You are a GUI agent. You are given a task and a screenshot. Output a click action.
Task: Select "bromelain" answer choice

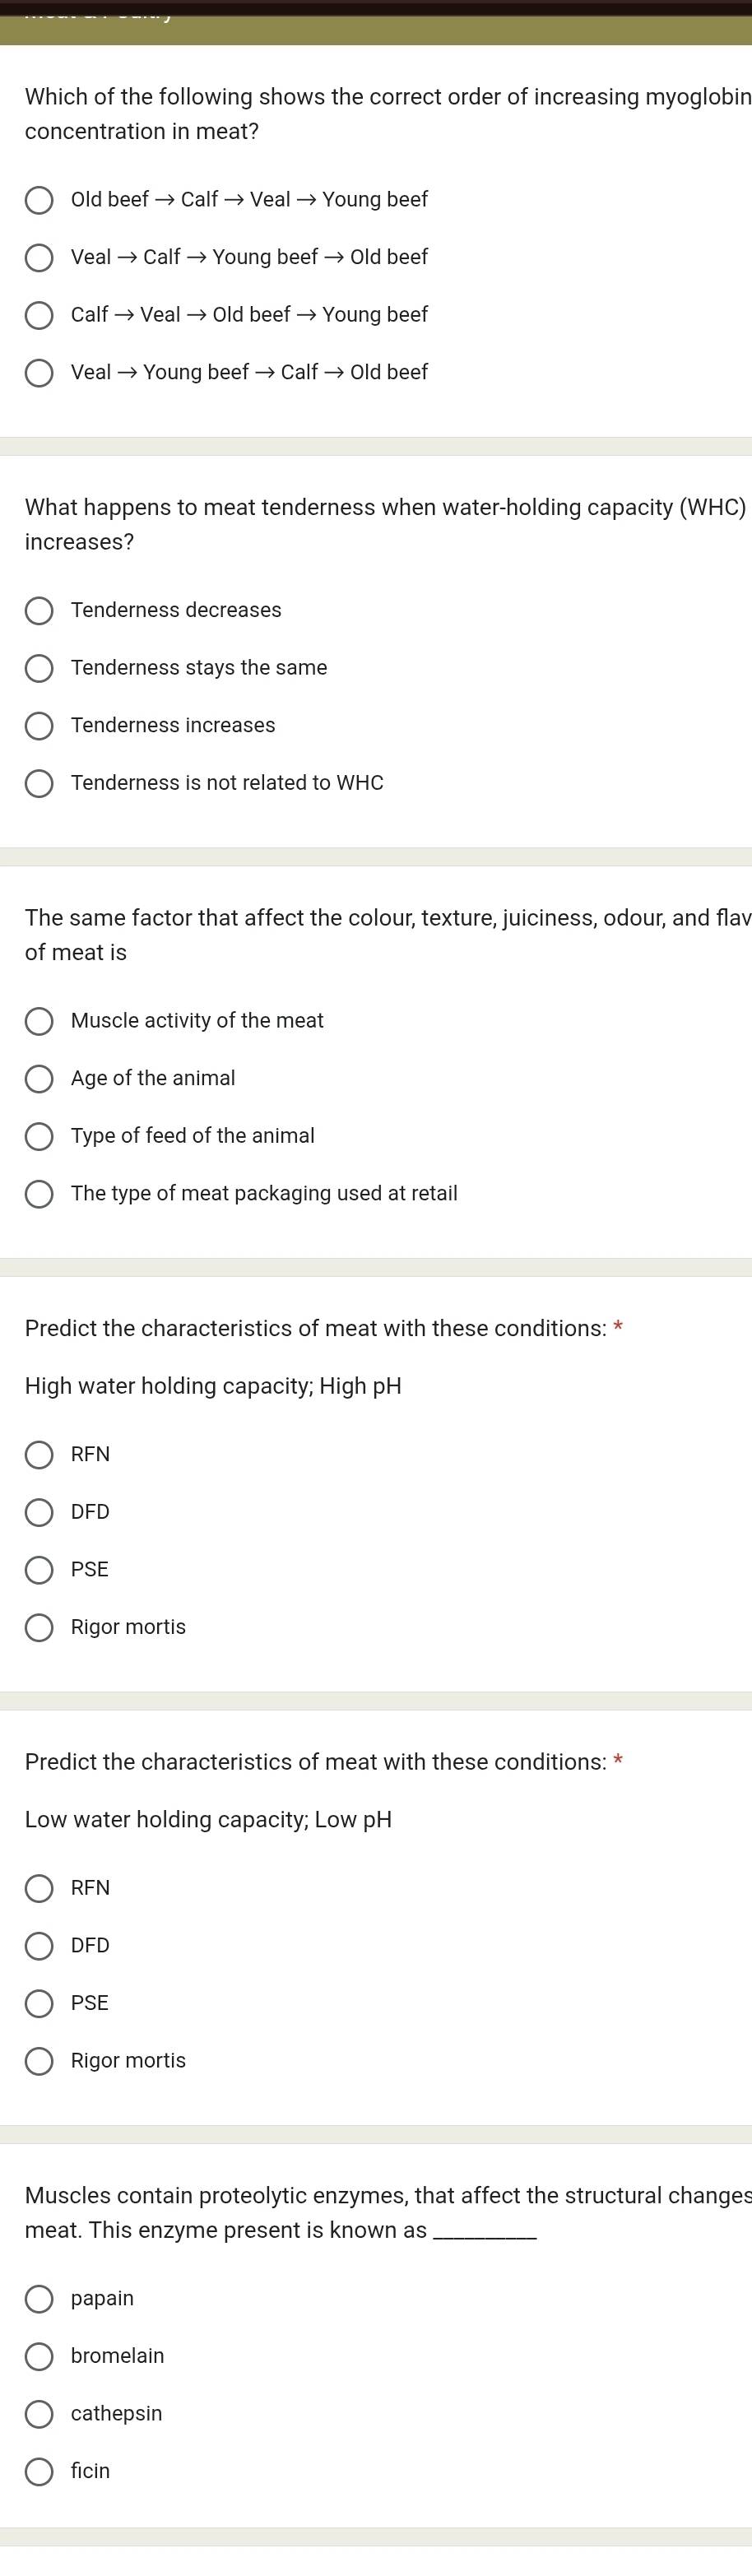[x=40, y=2356]
